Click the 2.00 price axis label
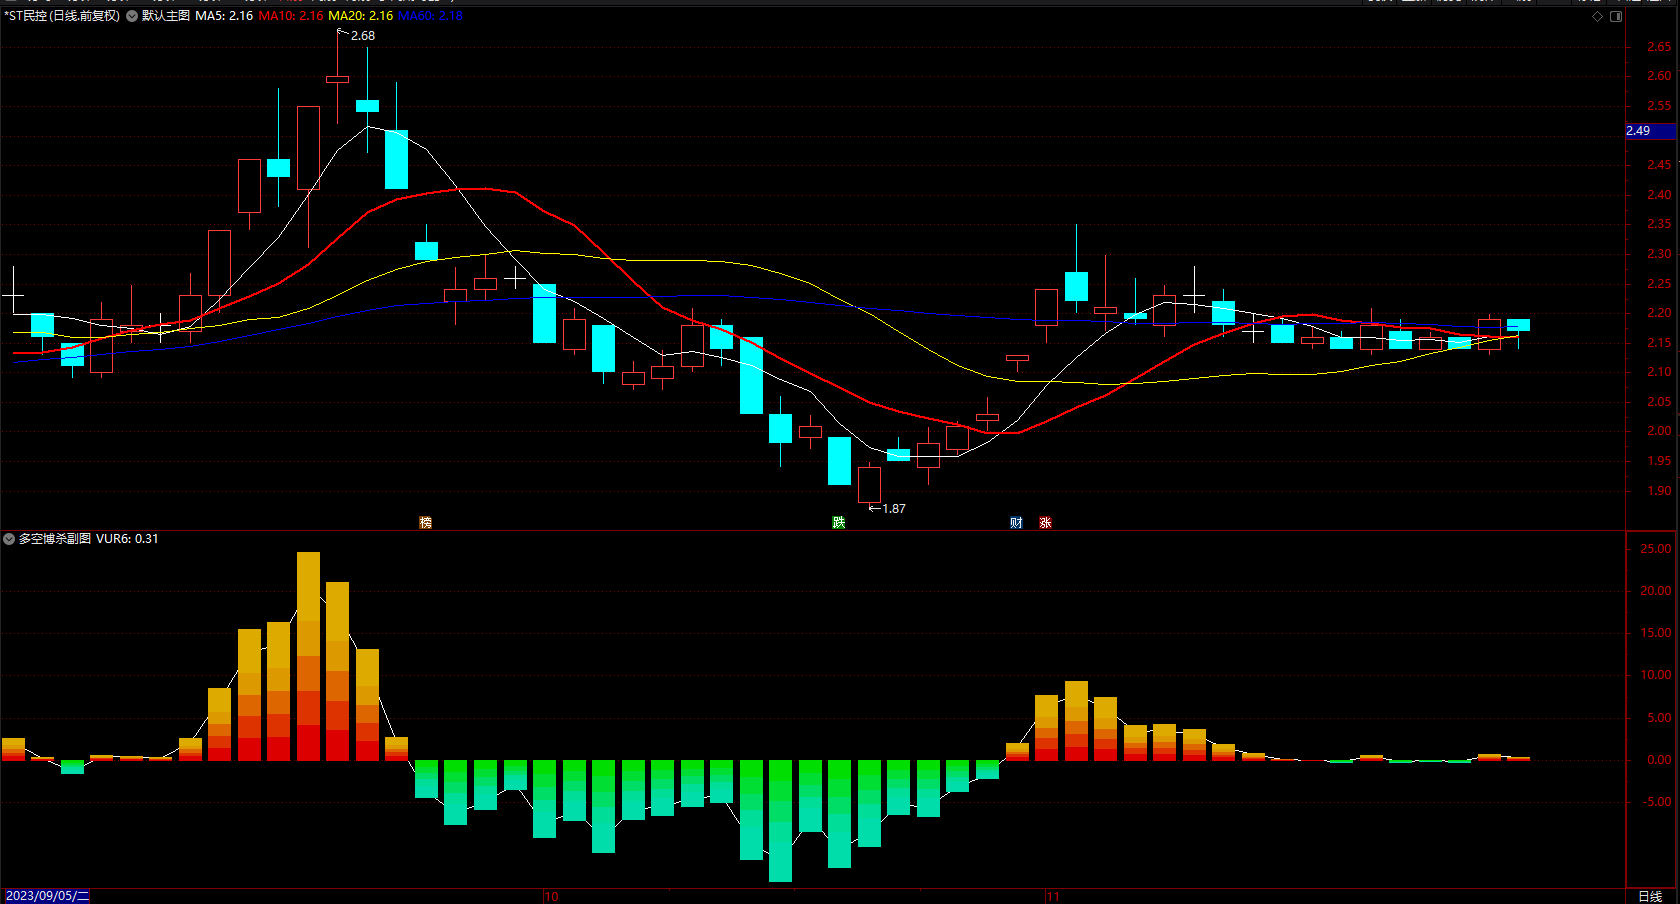Image resolution: width=1680 pixels, height=904 pixels. (1659, 431)
